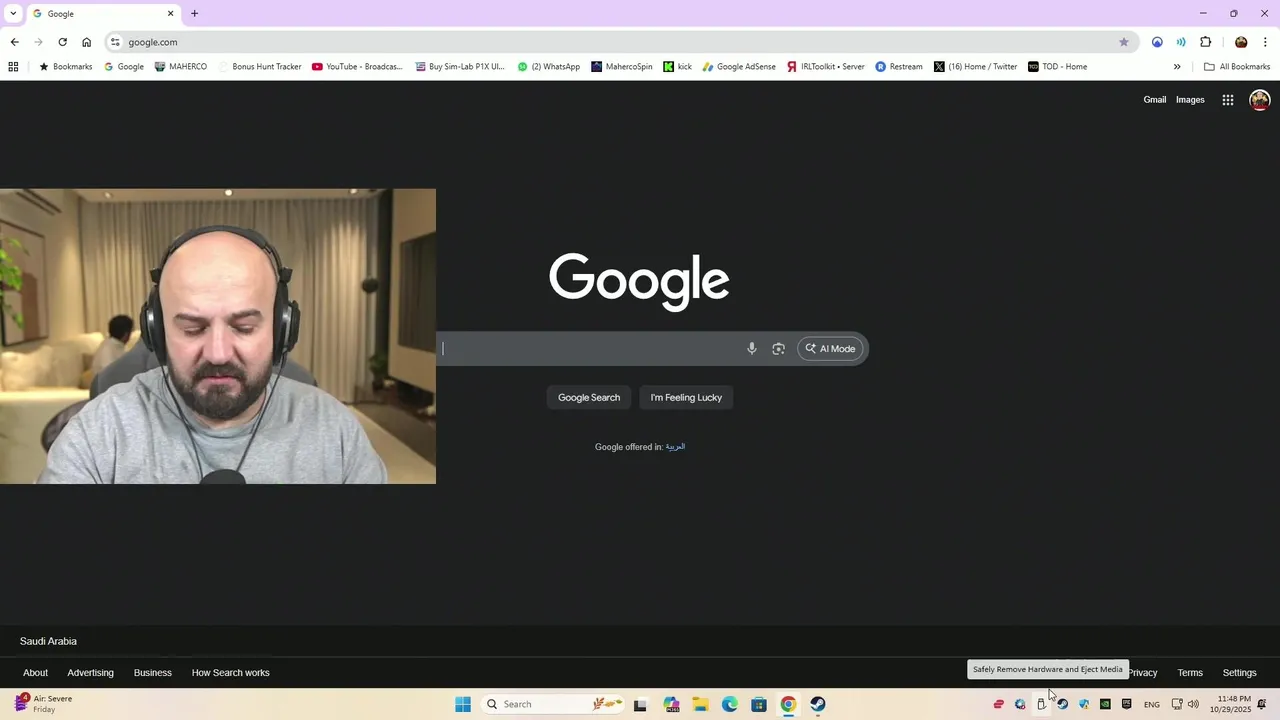Image resolution: width=1280 pixels, height=720 pixels.
Task: Open the NVIDIA tray icon
Action: tap(1105, 704)
